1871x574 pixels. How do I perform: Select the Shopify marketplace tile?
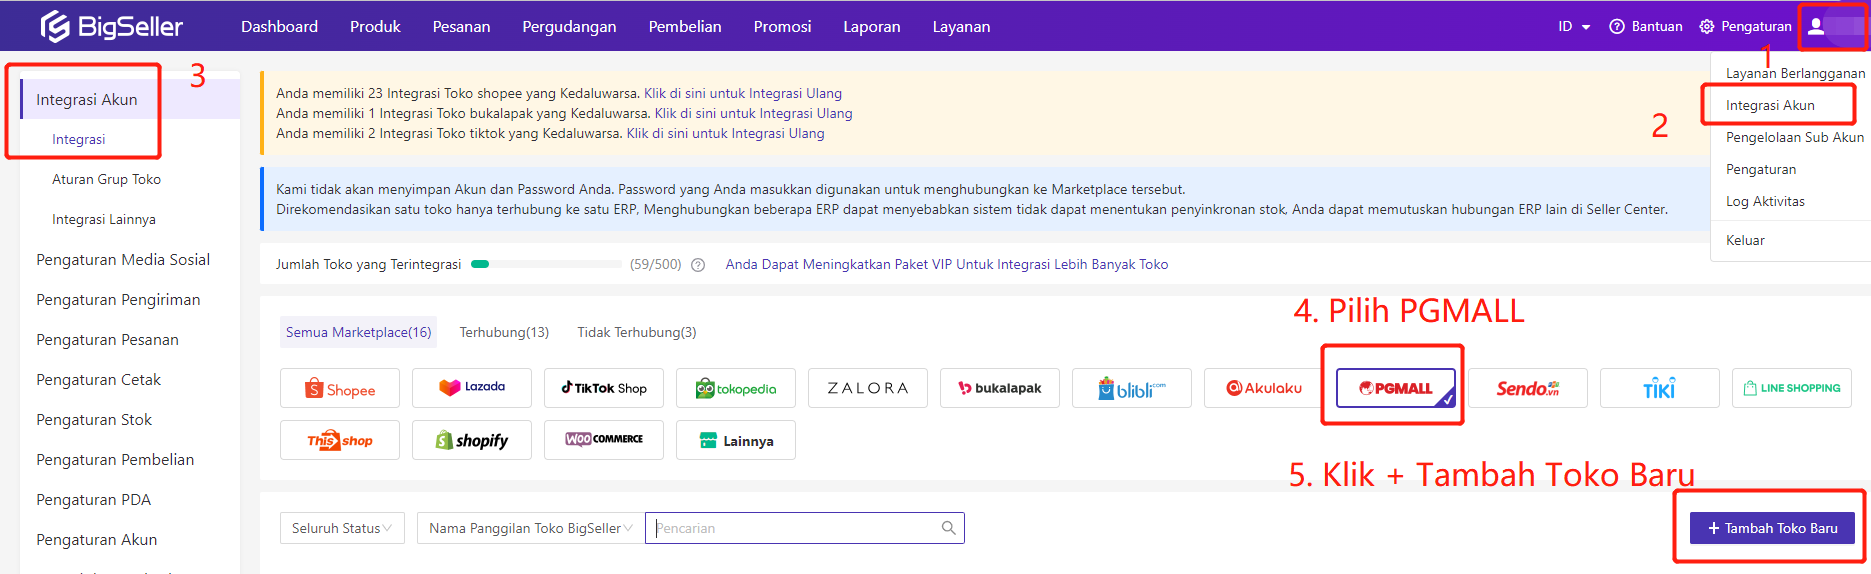click(x=472, y=441)
